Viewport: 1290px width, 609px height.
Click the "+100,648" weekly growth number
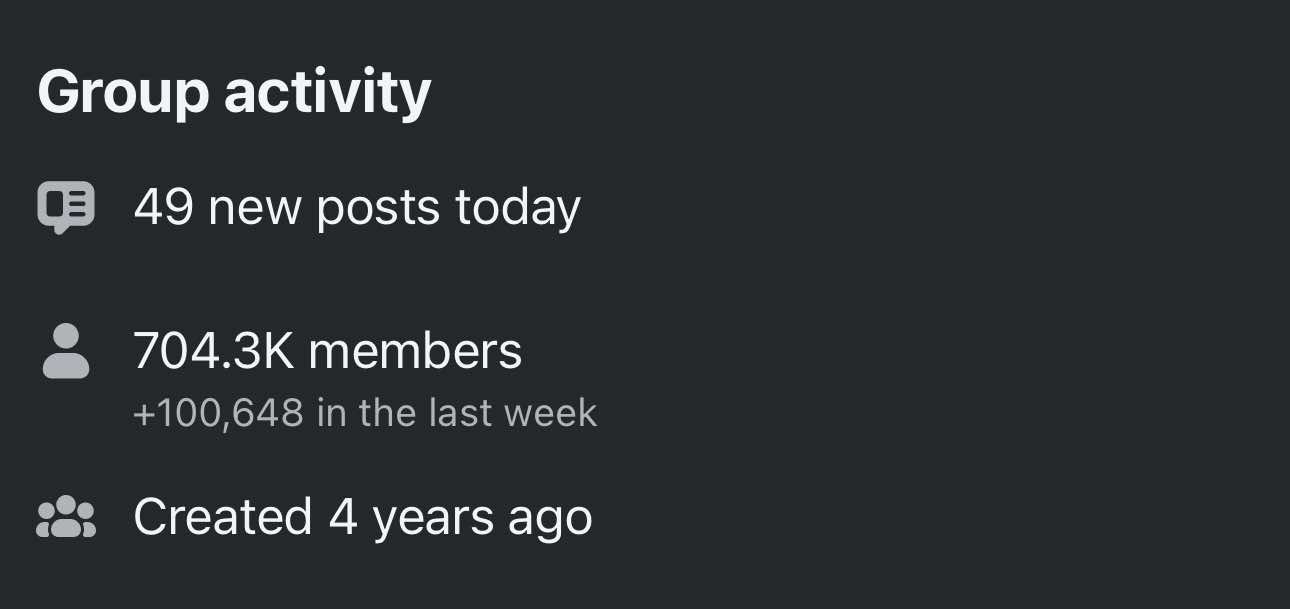pos(218,413)
